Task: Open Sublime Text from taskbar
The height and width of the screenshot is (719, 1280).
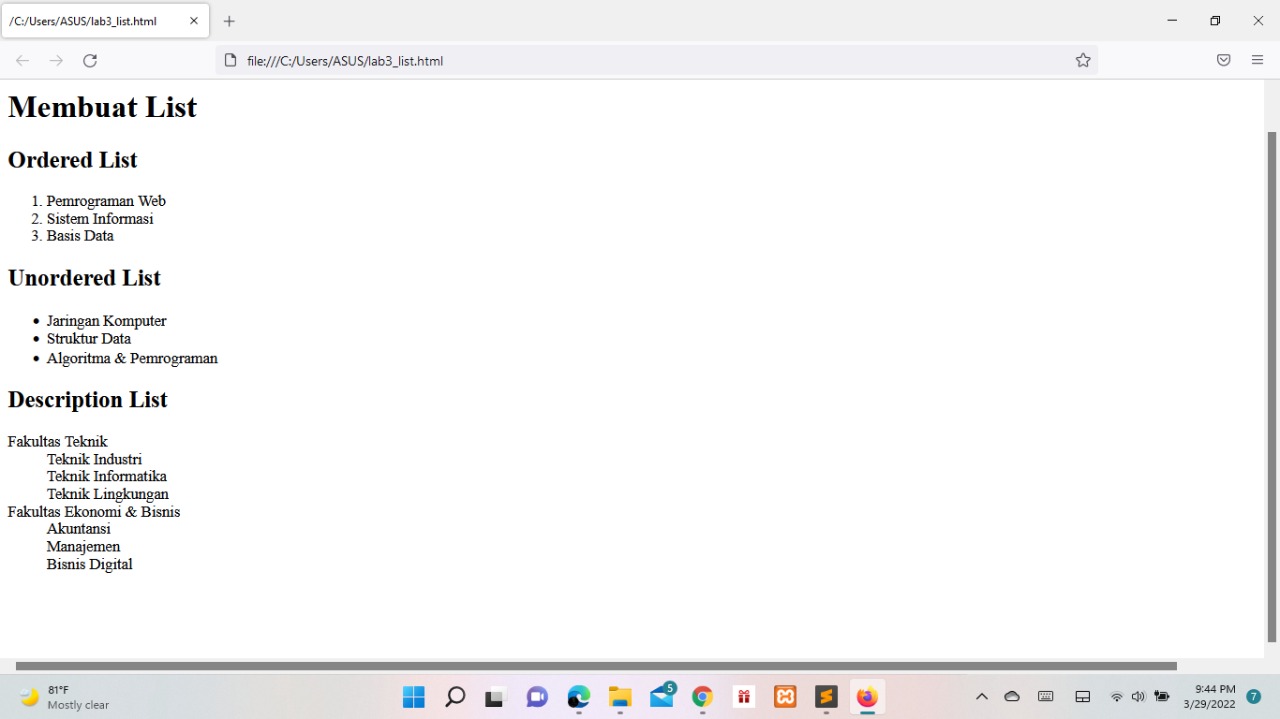Action: 826,697
